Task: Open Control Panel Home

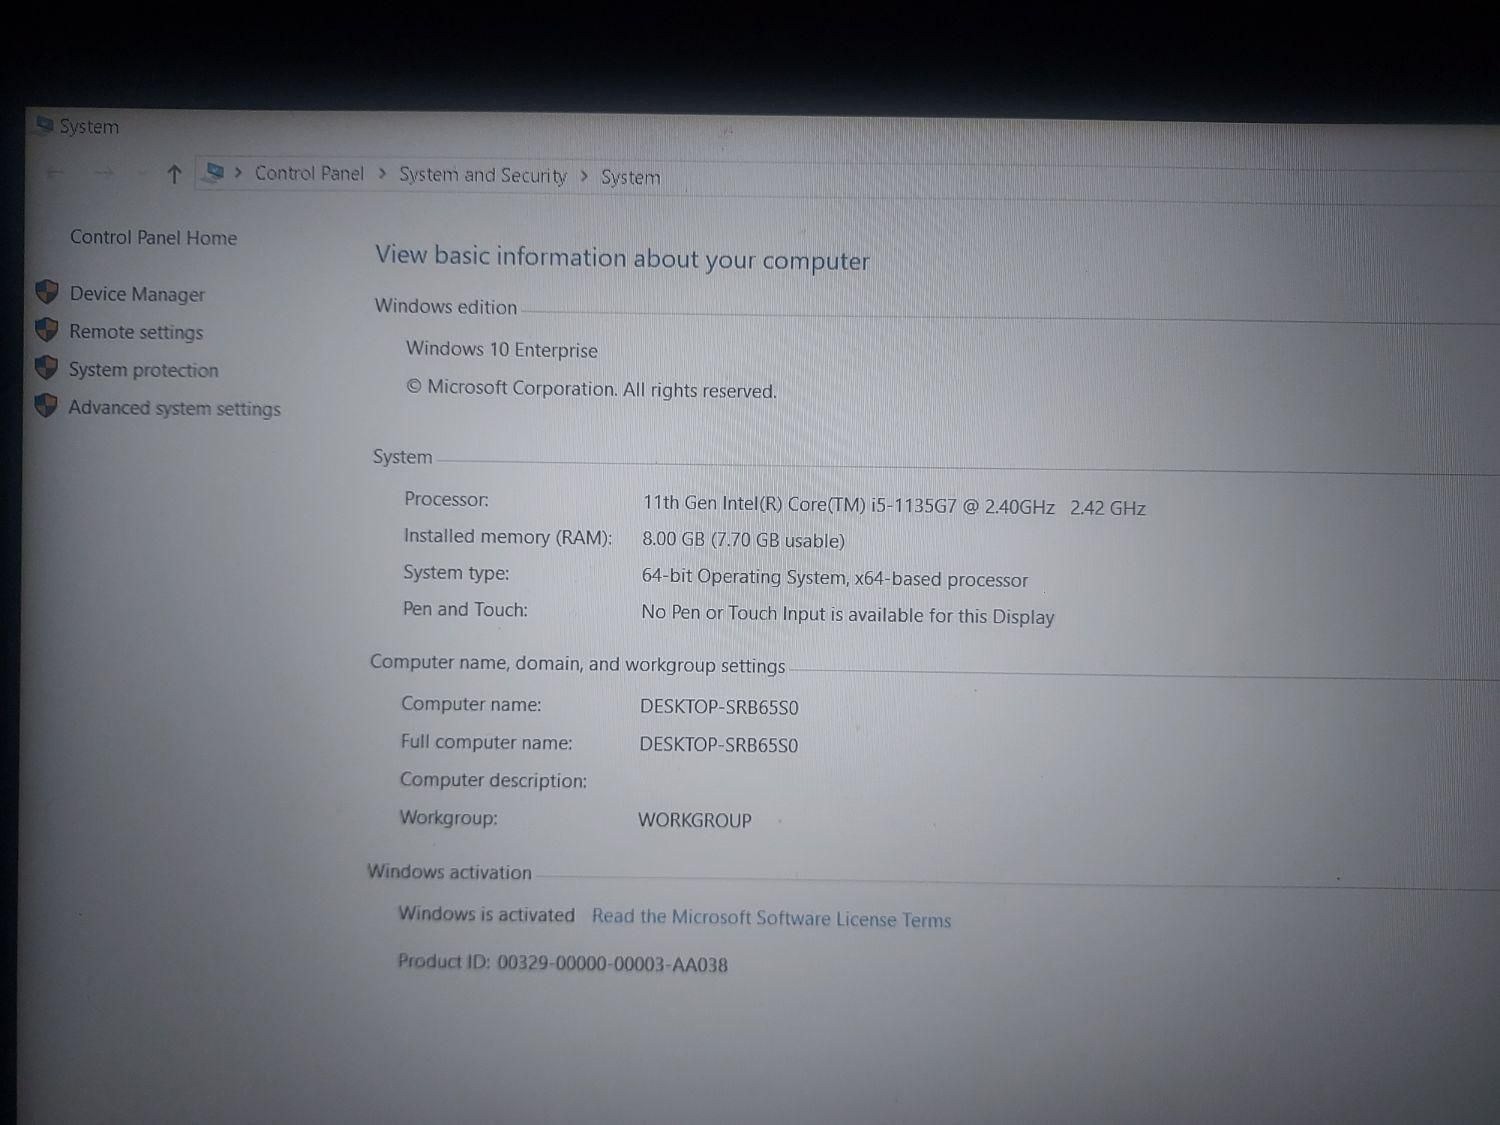Action: (153, 237)
